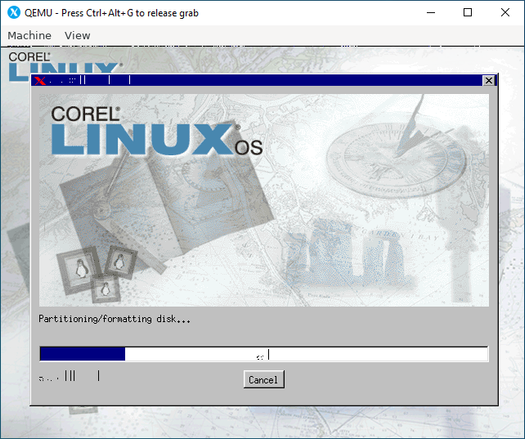Close the Corel Linux installer dialog
Screen dimensions: 525x439
point(489,80)
